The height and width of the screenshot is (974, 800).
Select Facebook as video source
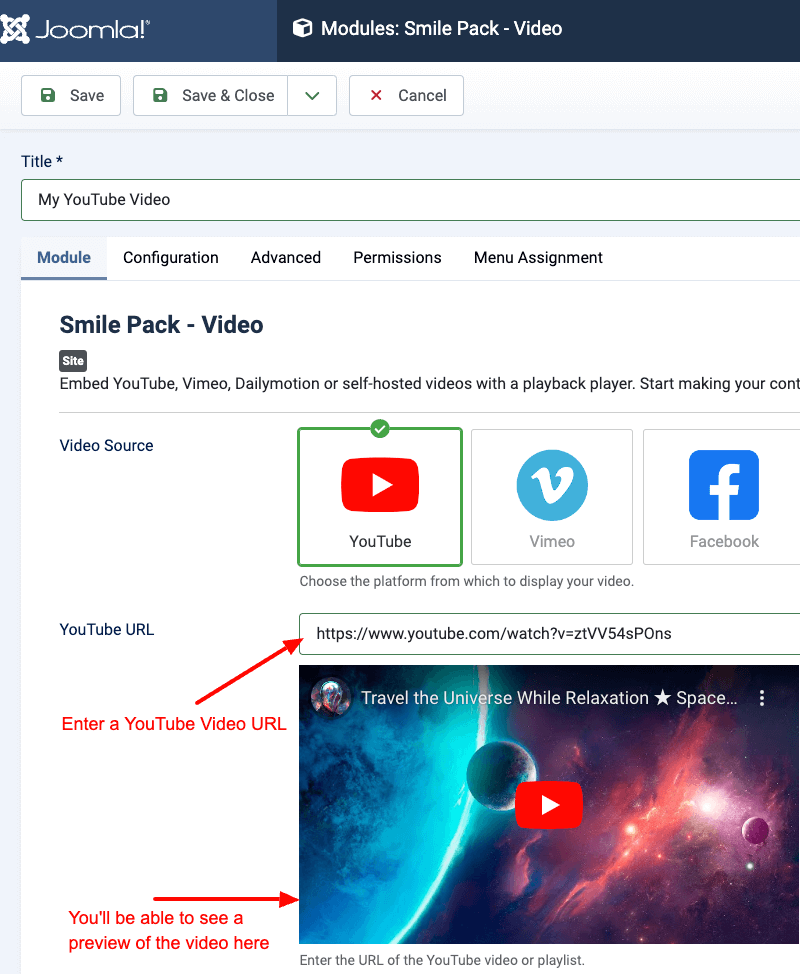pyautogui.click(x=724, y=497)
